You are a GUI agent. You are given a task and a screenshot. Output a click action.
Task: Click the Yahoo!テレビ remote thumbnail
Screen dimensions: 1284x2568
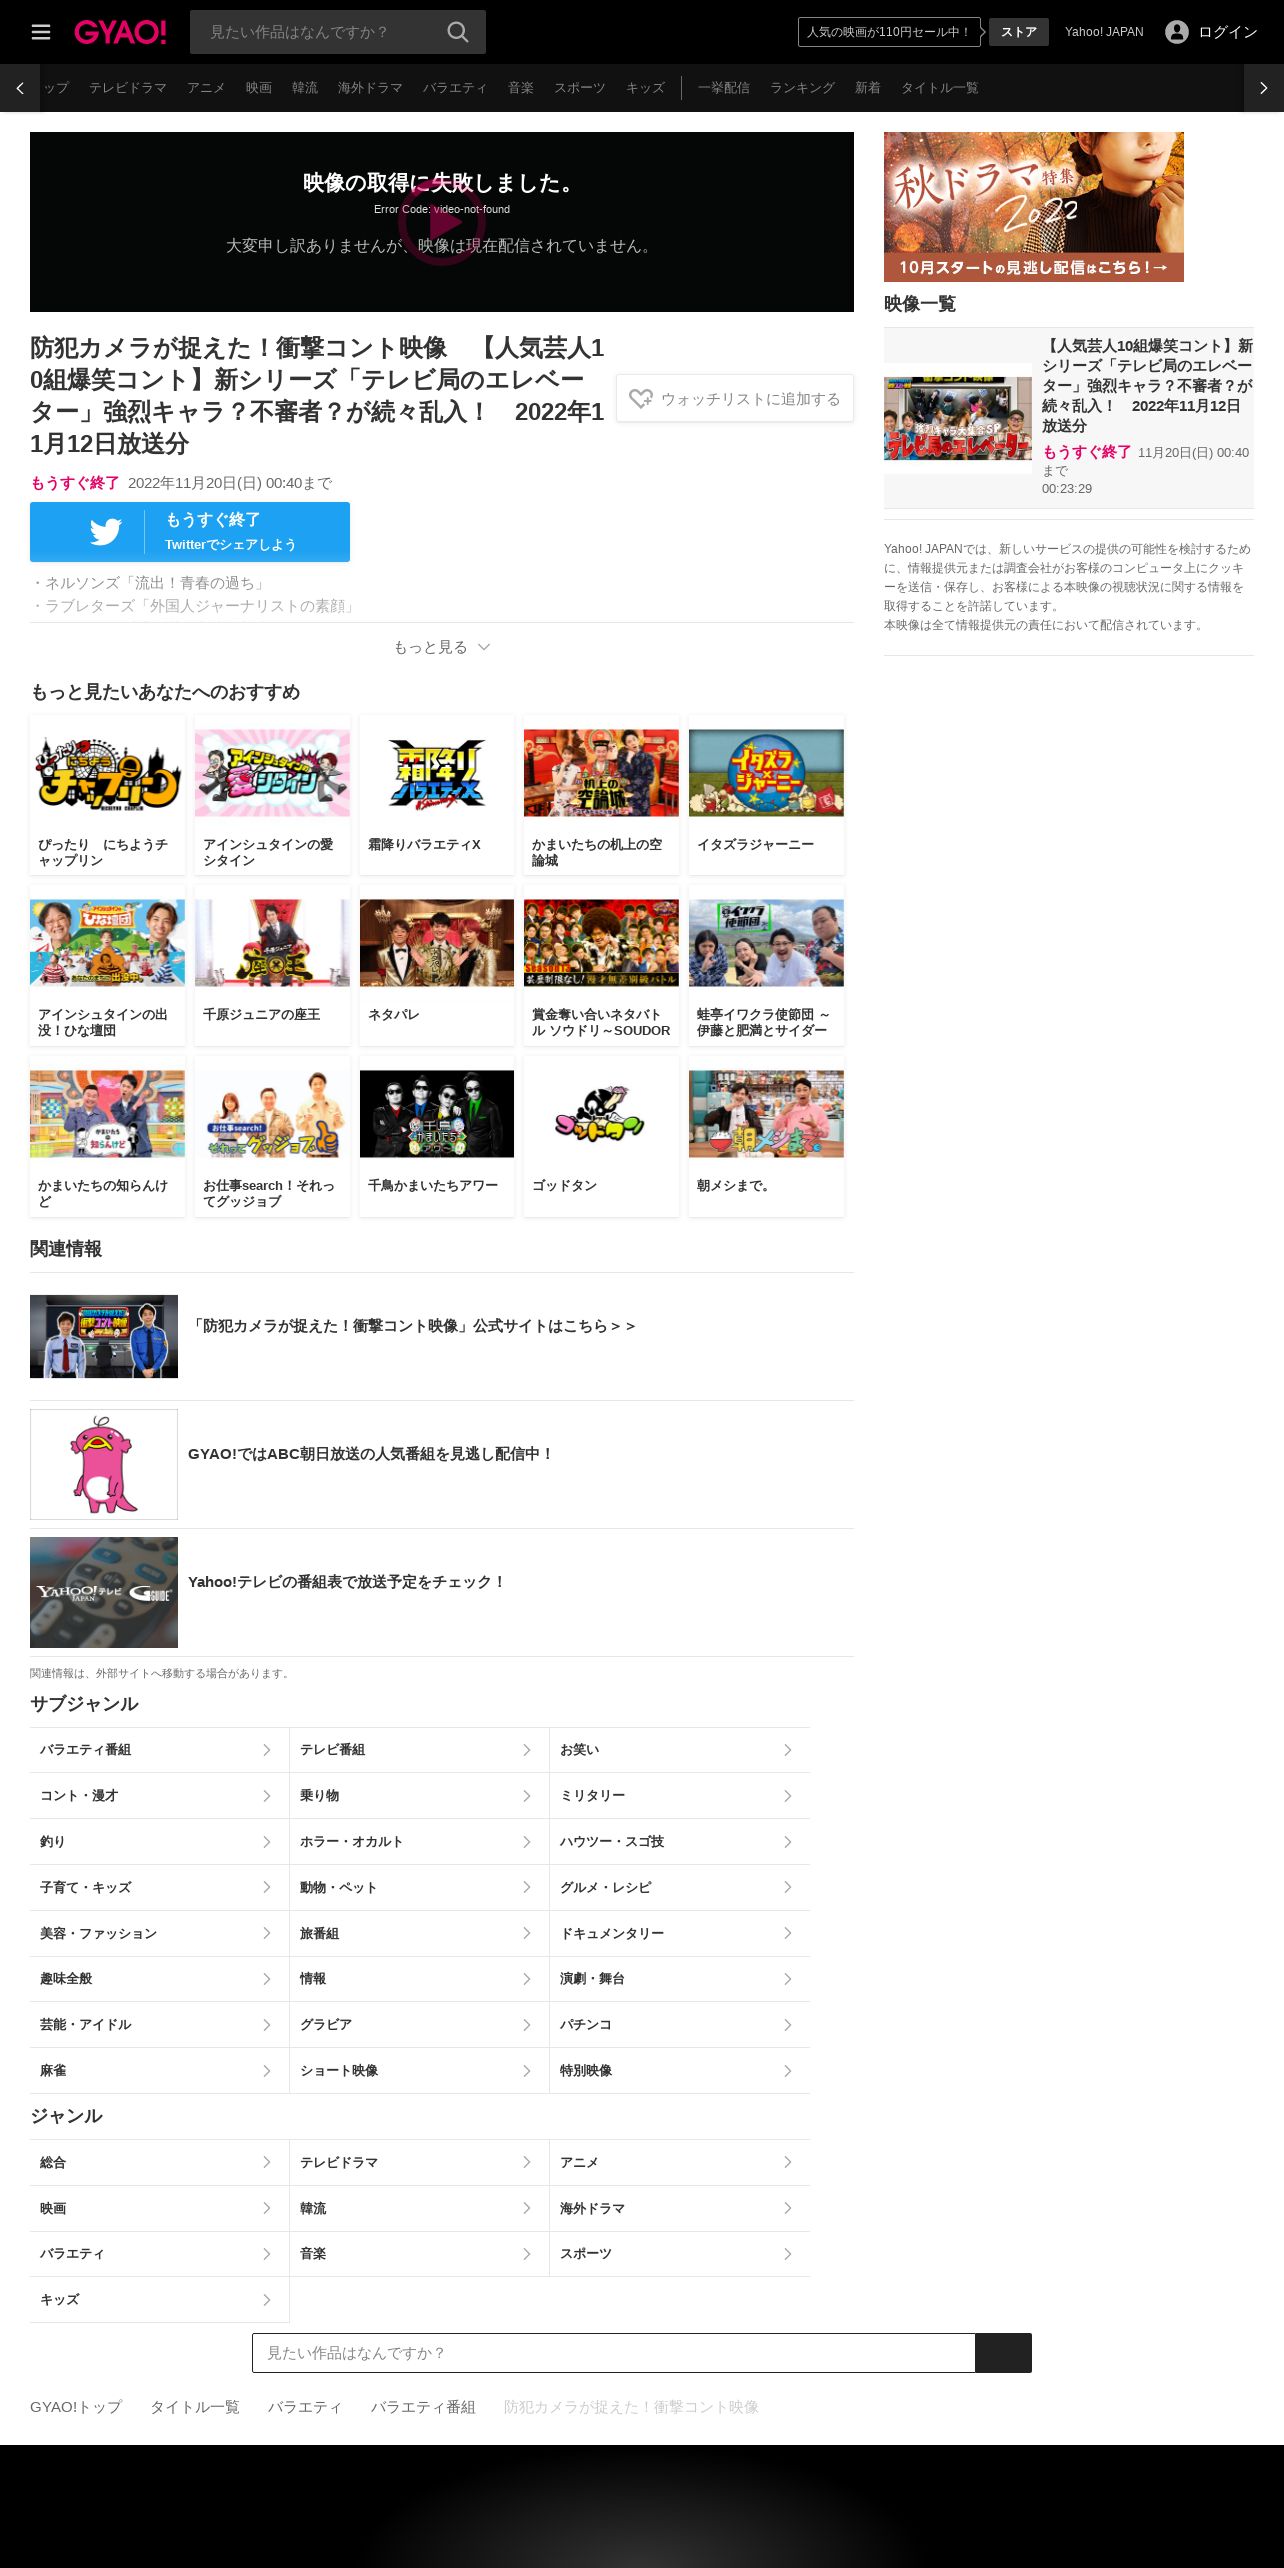click(104, 1592)
